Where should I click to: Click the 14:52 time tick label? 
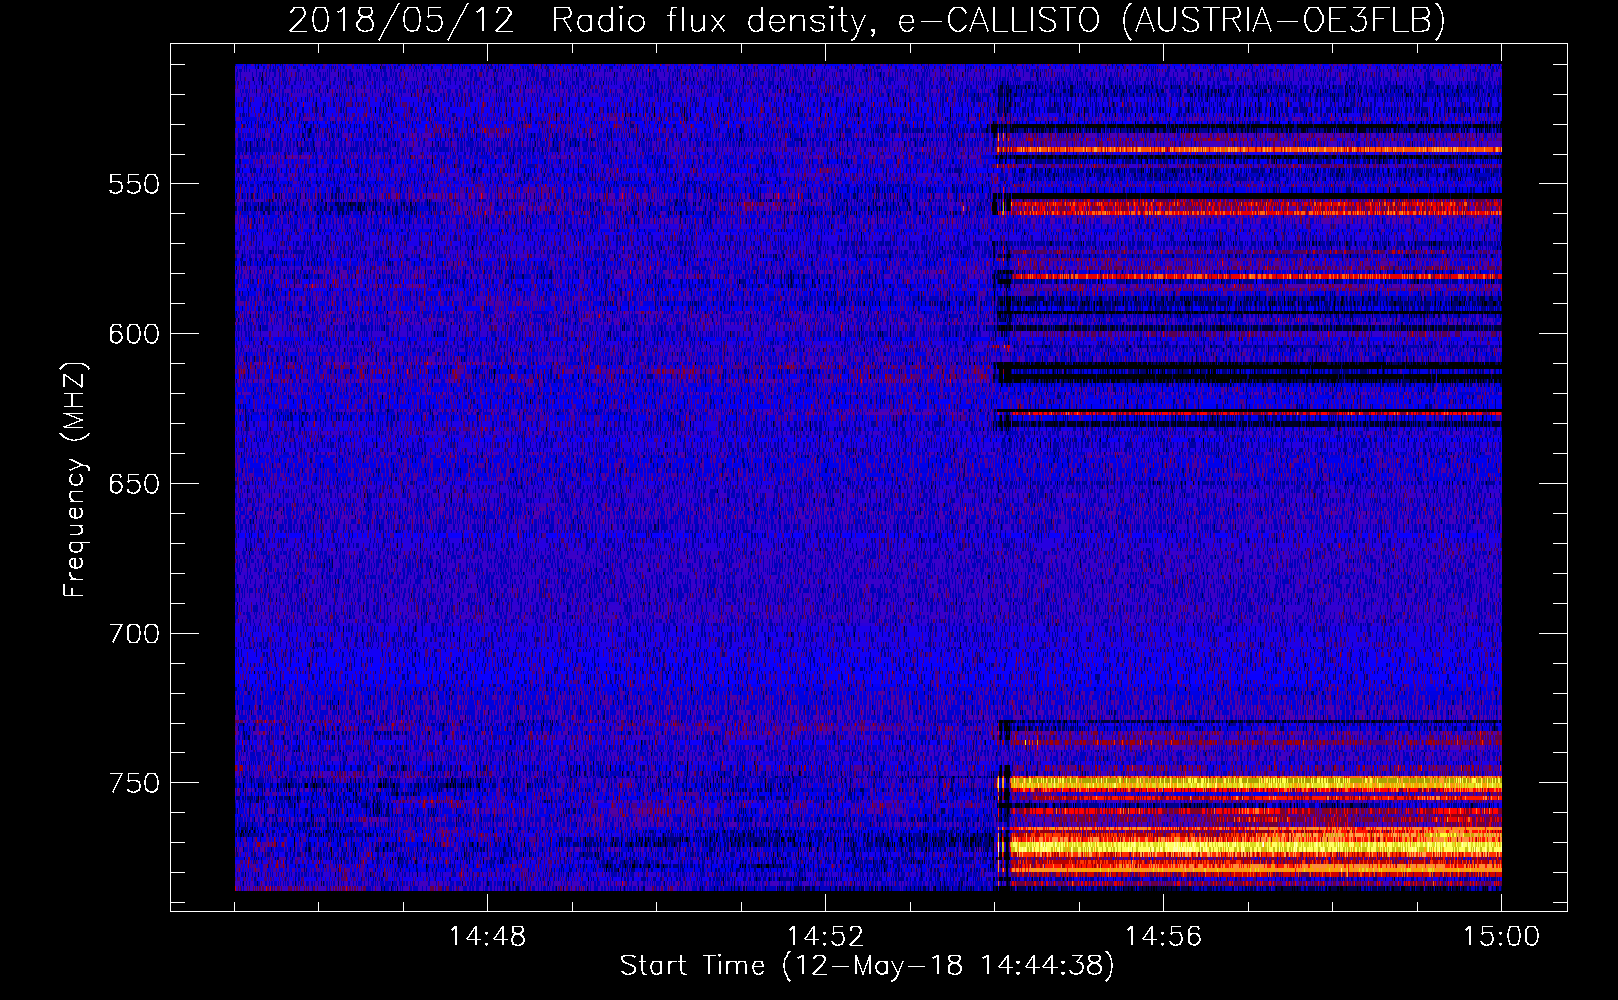tap(825, 938)
